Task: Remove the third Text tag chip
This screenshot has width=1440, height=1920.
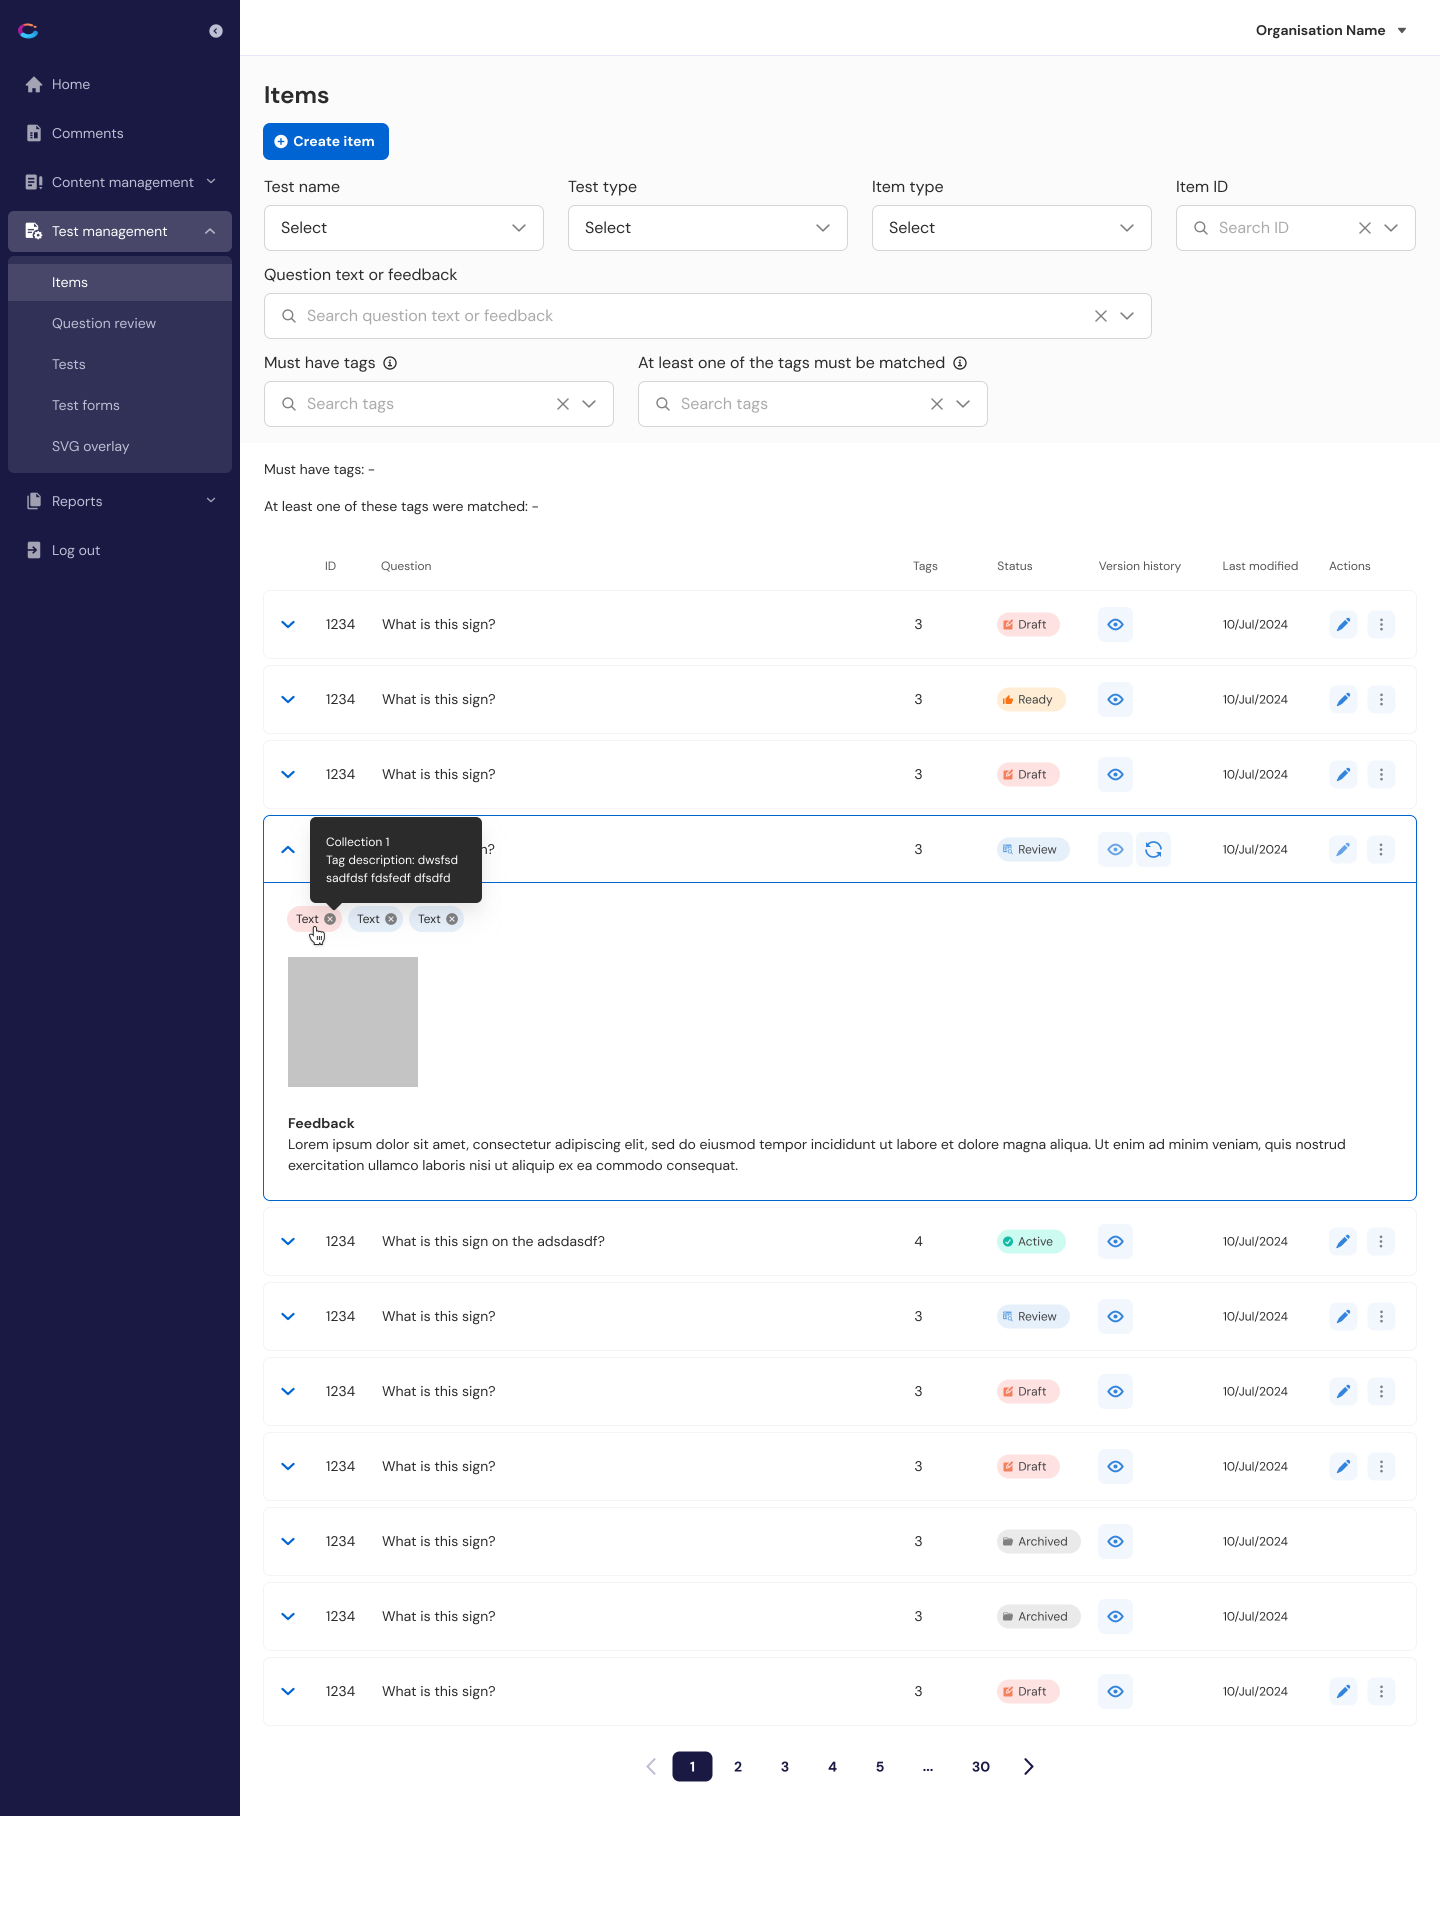Action: pyautogui.click(x=452, y=919)
